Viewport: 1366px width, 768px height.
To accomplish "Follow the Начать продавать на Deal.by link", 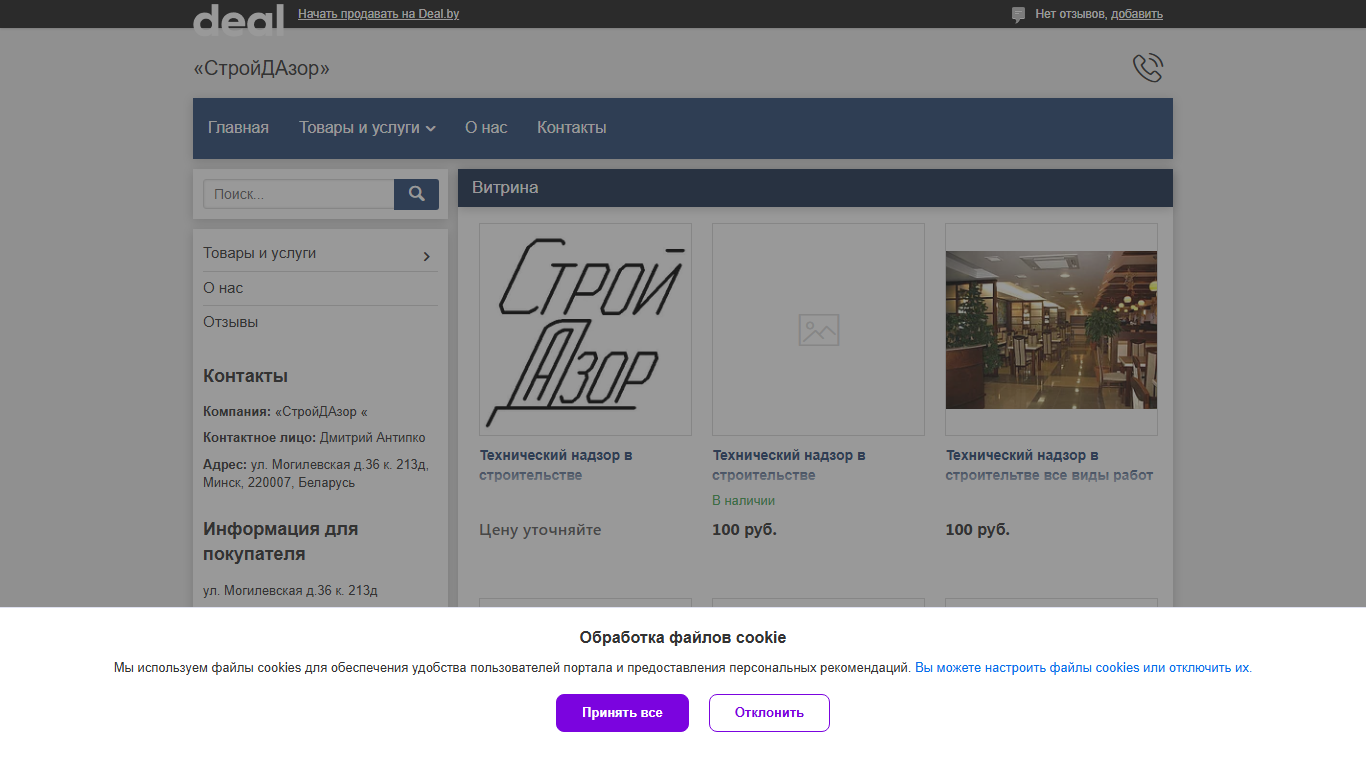I will (378, 14).
